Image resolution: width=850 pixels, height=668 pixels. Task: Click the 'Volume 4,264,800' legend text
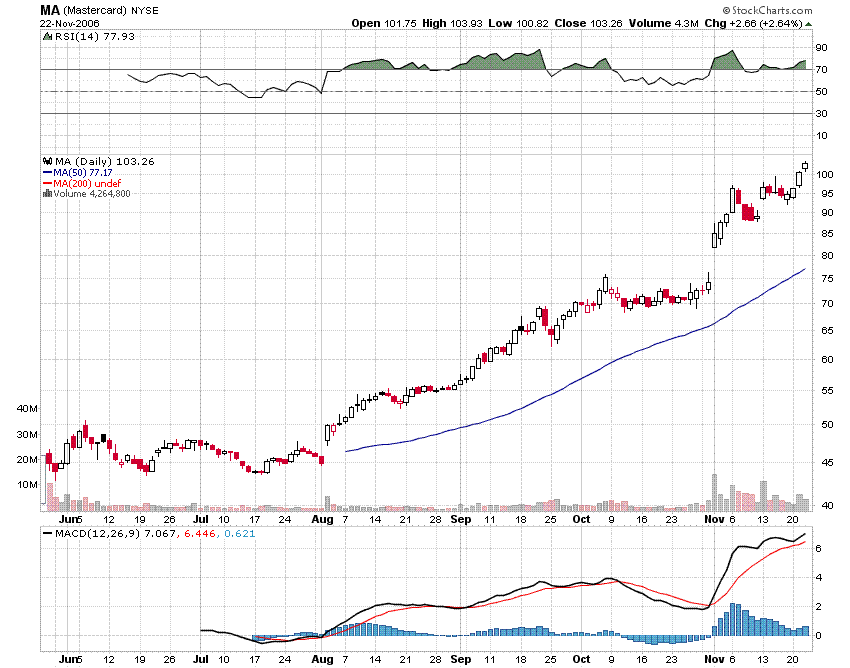click(x=92, y=194)
